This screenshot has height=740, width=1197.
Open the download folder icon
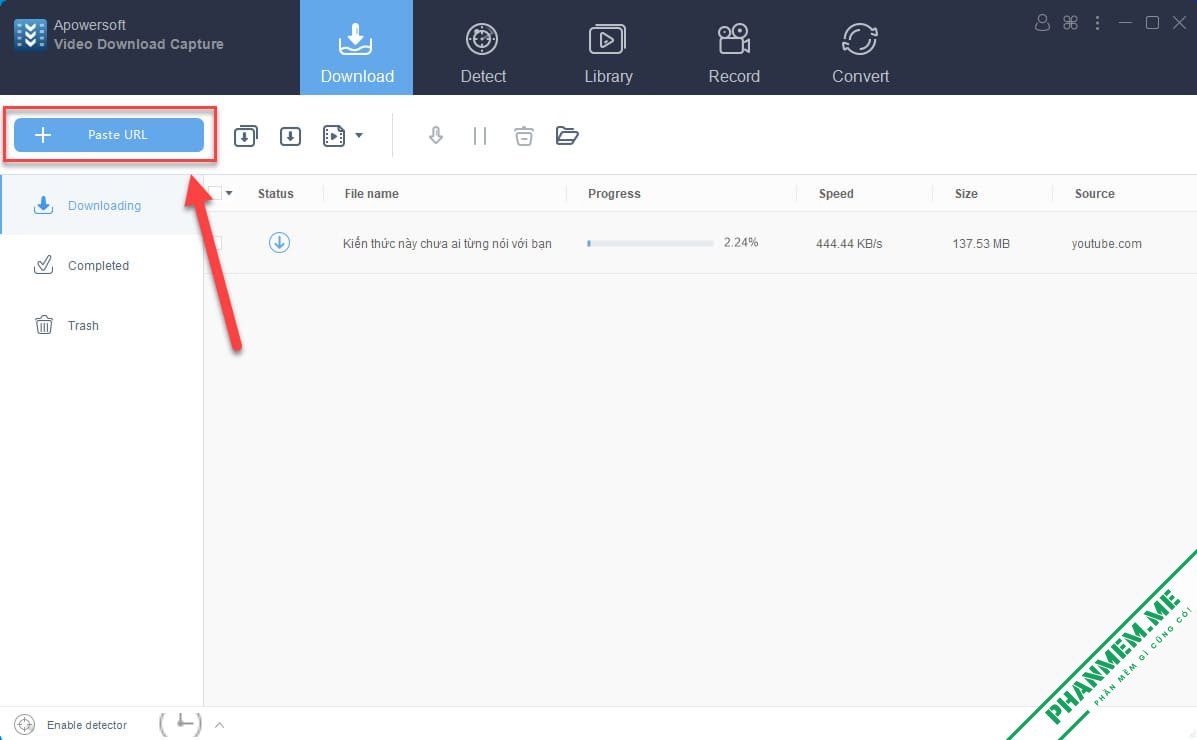click(x=566, y=136)
